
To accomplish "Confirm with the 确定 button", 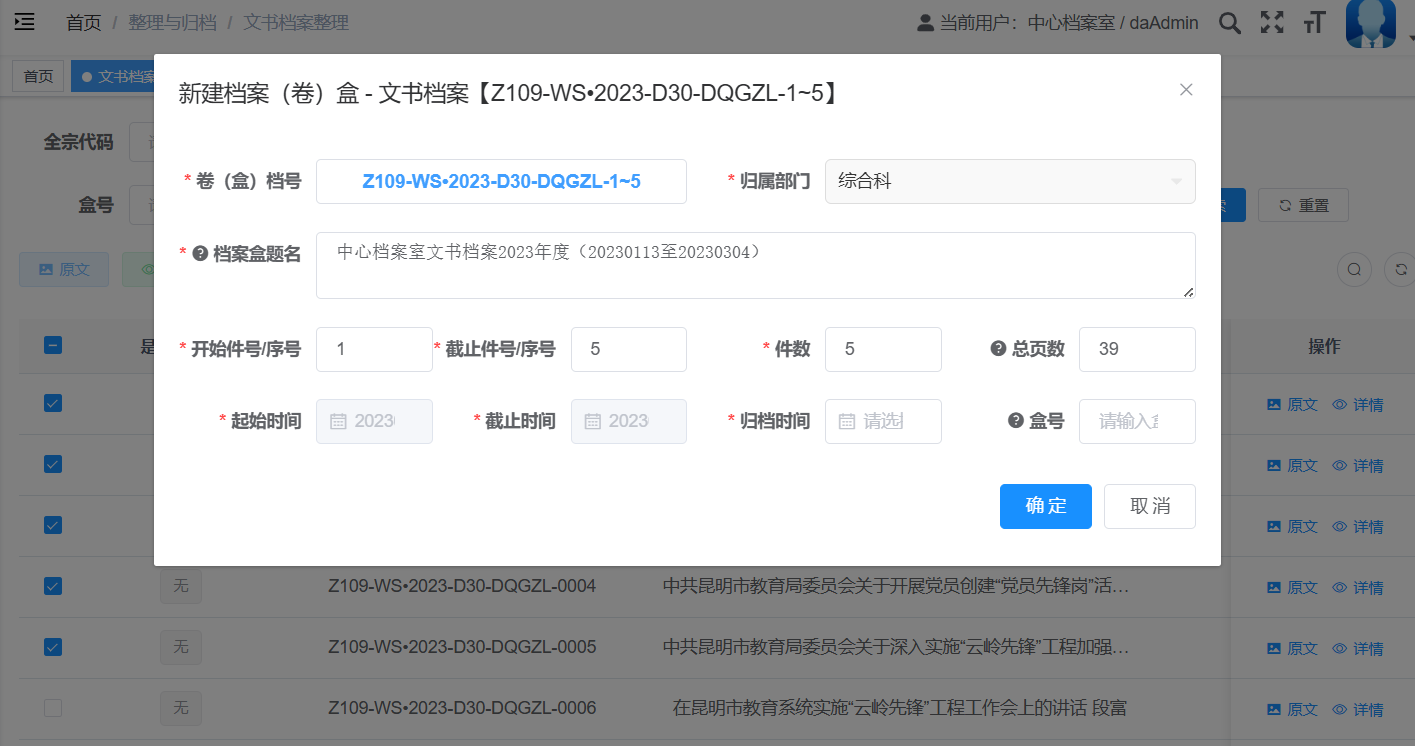I will (1045, 506).
